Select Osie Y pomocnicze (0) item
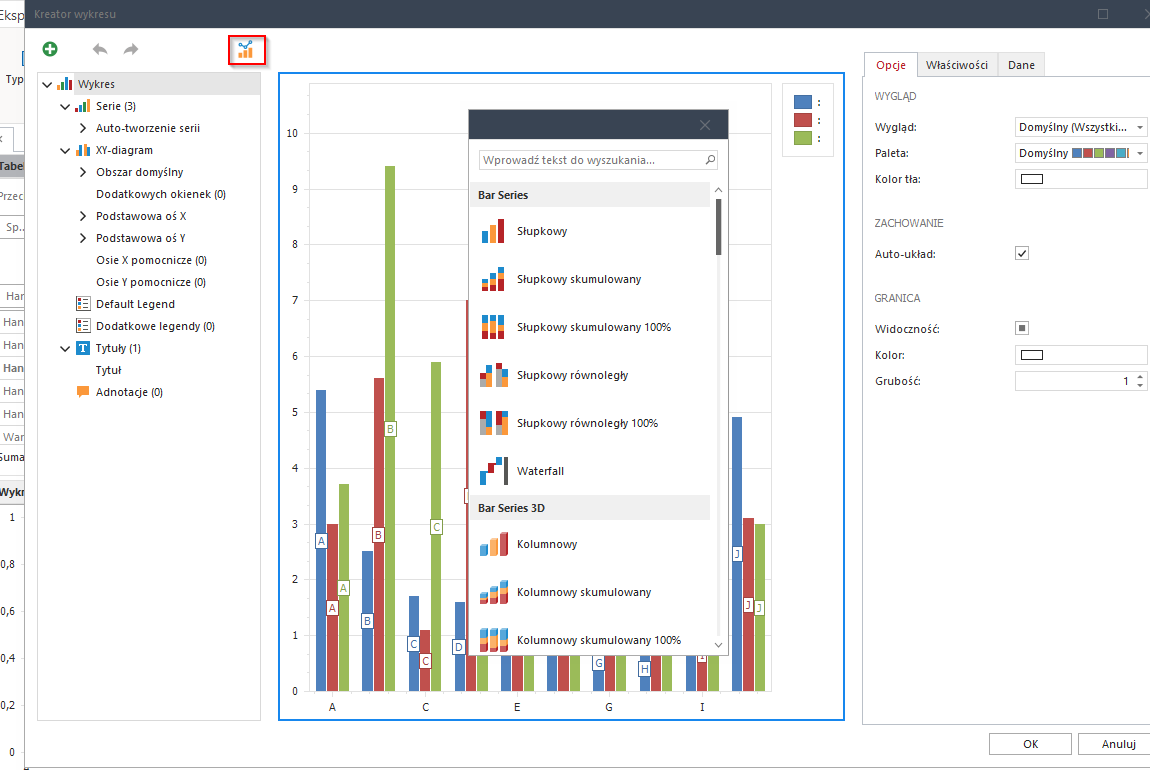 [150, 282]
